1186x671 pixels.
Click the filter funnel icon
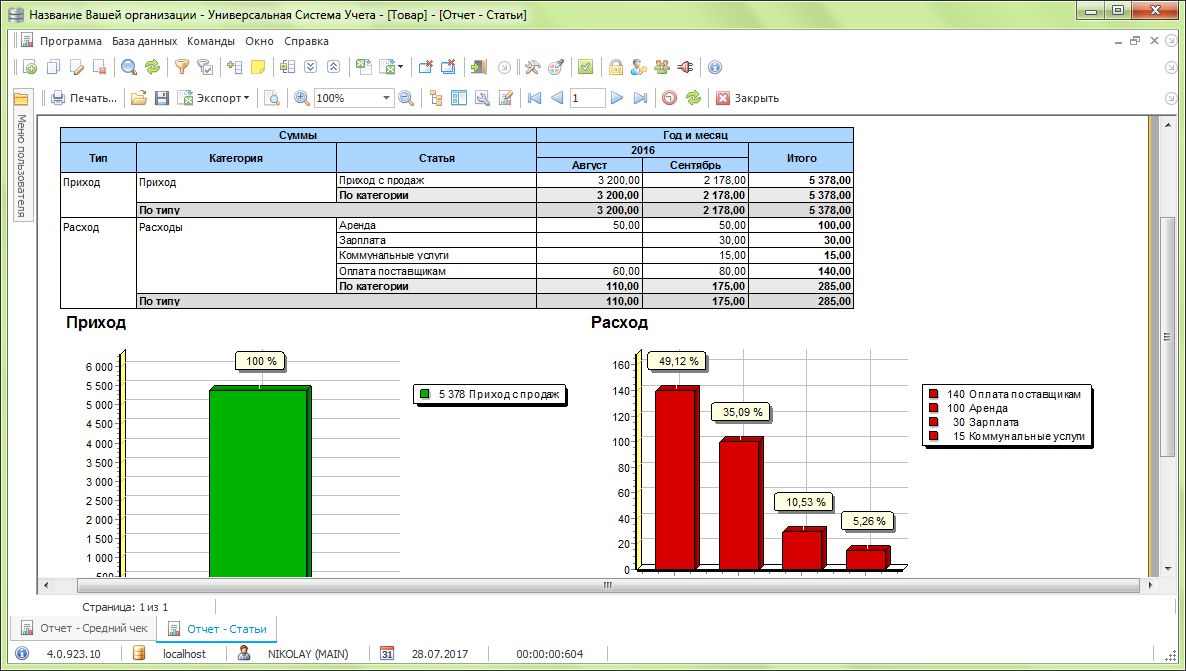(182, 67)
